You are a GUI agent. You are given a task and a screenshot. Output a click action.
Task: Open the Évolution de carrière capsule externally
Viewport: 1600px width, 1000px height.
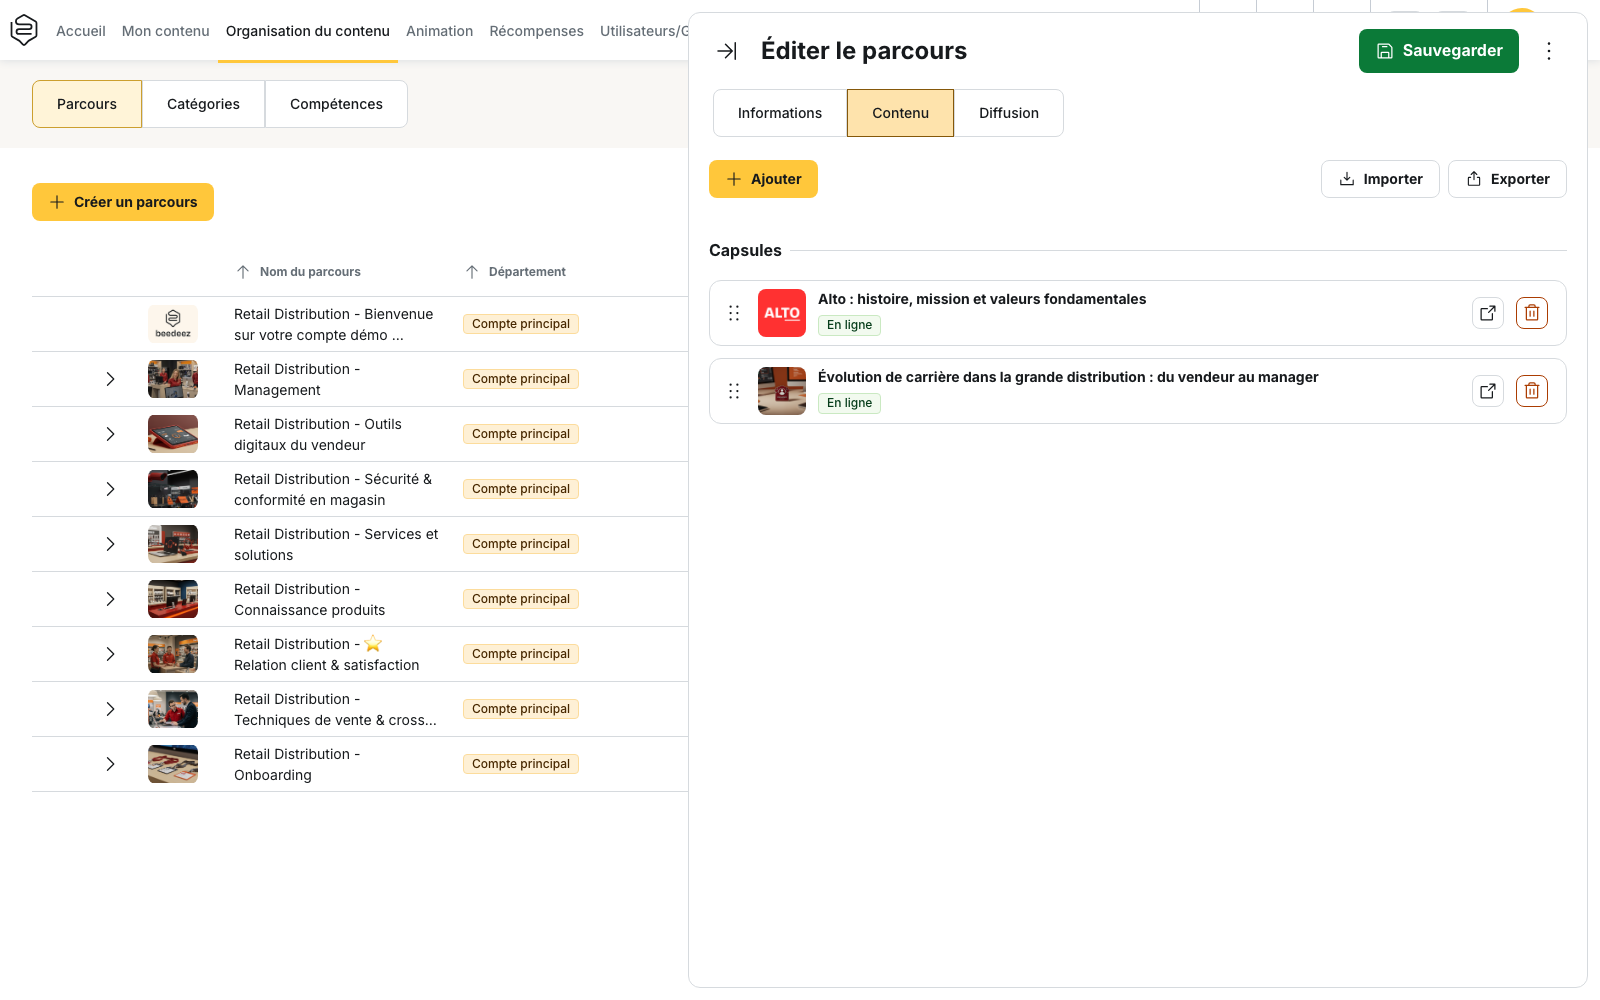click(1488, 391)
